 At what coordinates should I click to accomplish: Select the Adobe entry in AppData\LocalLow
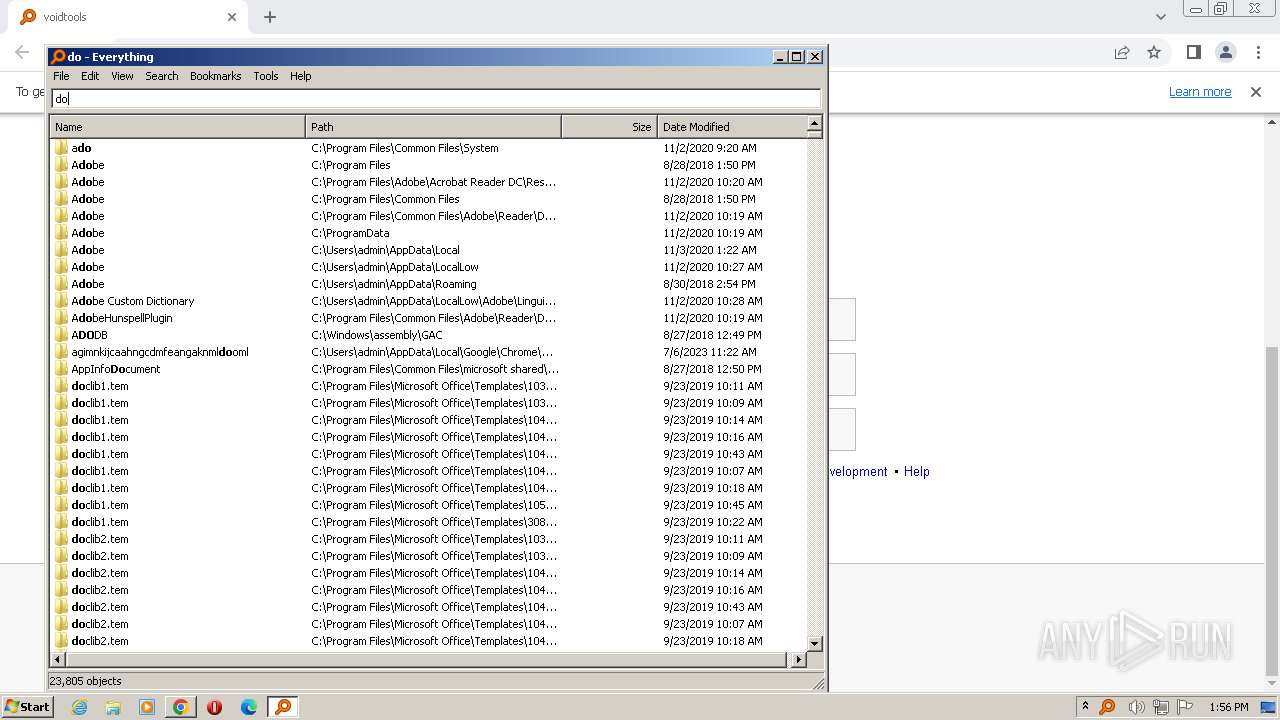87,267
